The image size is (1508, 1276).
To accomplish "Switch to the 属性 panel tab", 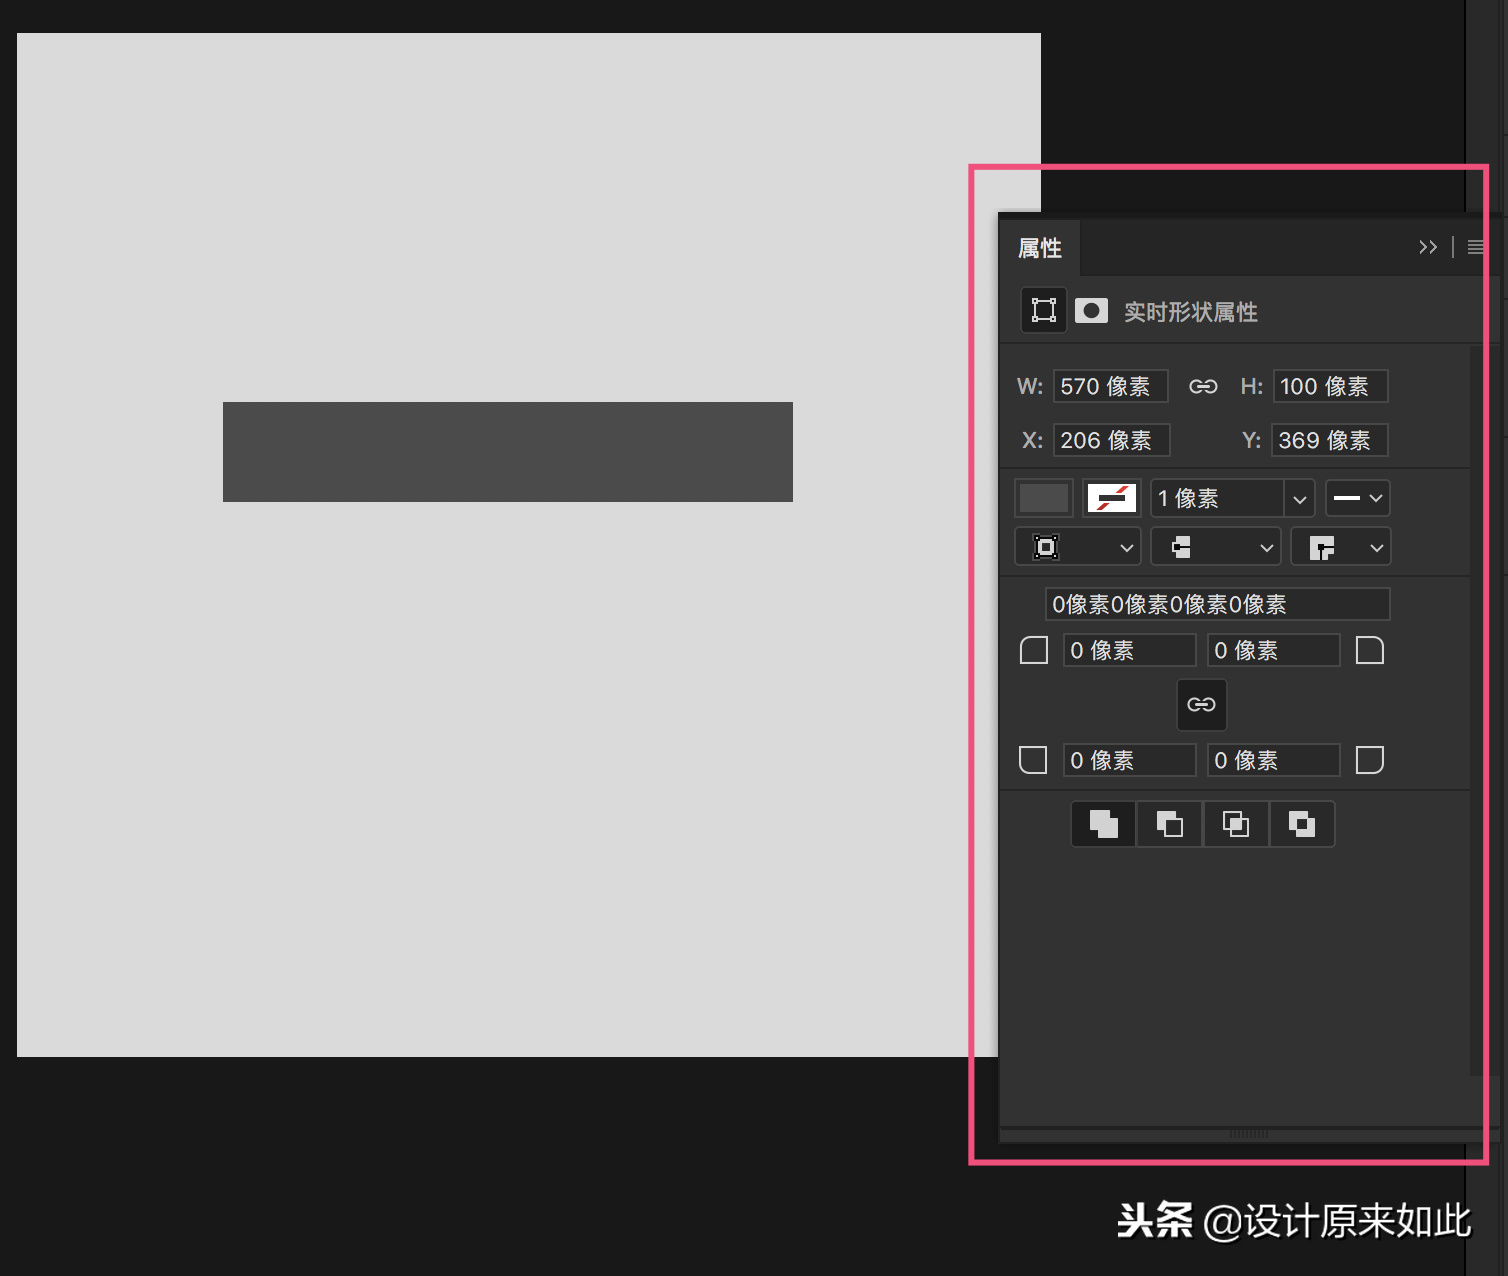I will 1039,248.
